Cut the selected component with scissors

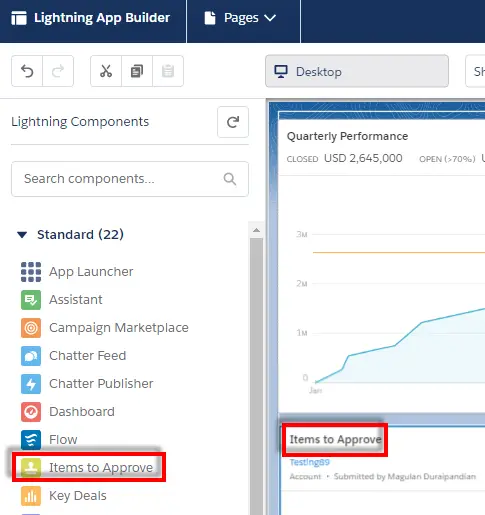click(x=106, y=71)
